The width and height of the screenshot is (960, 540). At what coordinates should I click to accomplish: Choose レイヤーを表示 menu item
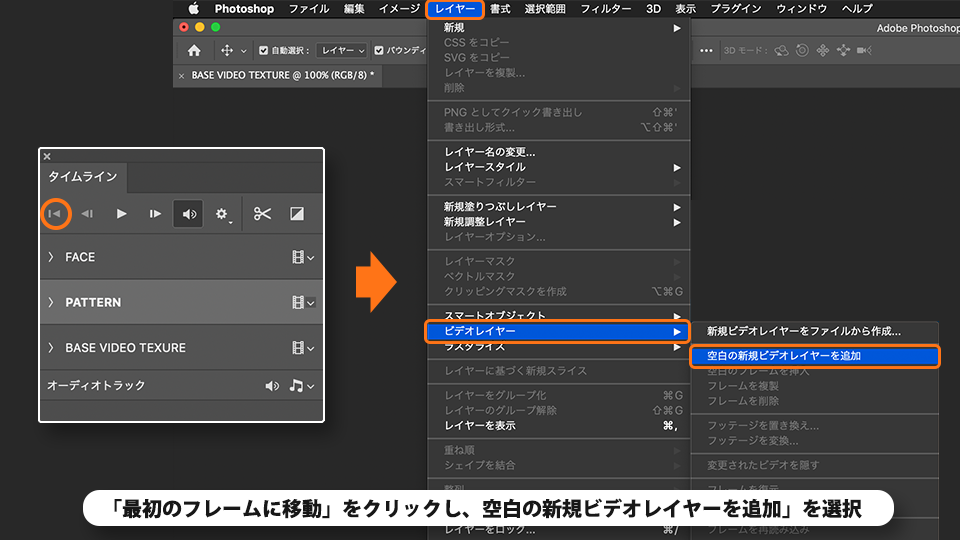point(559,426)
